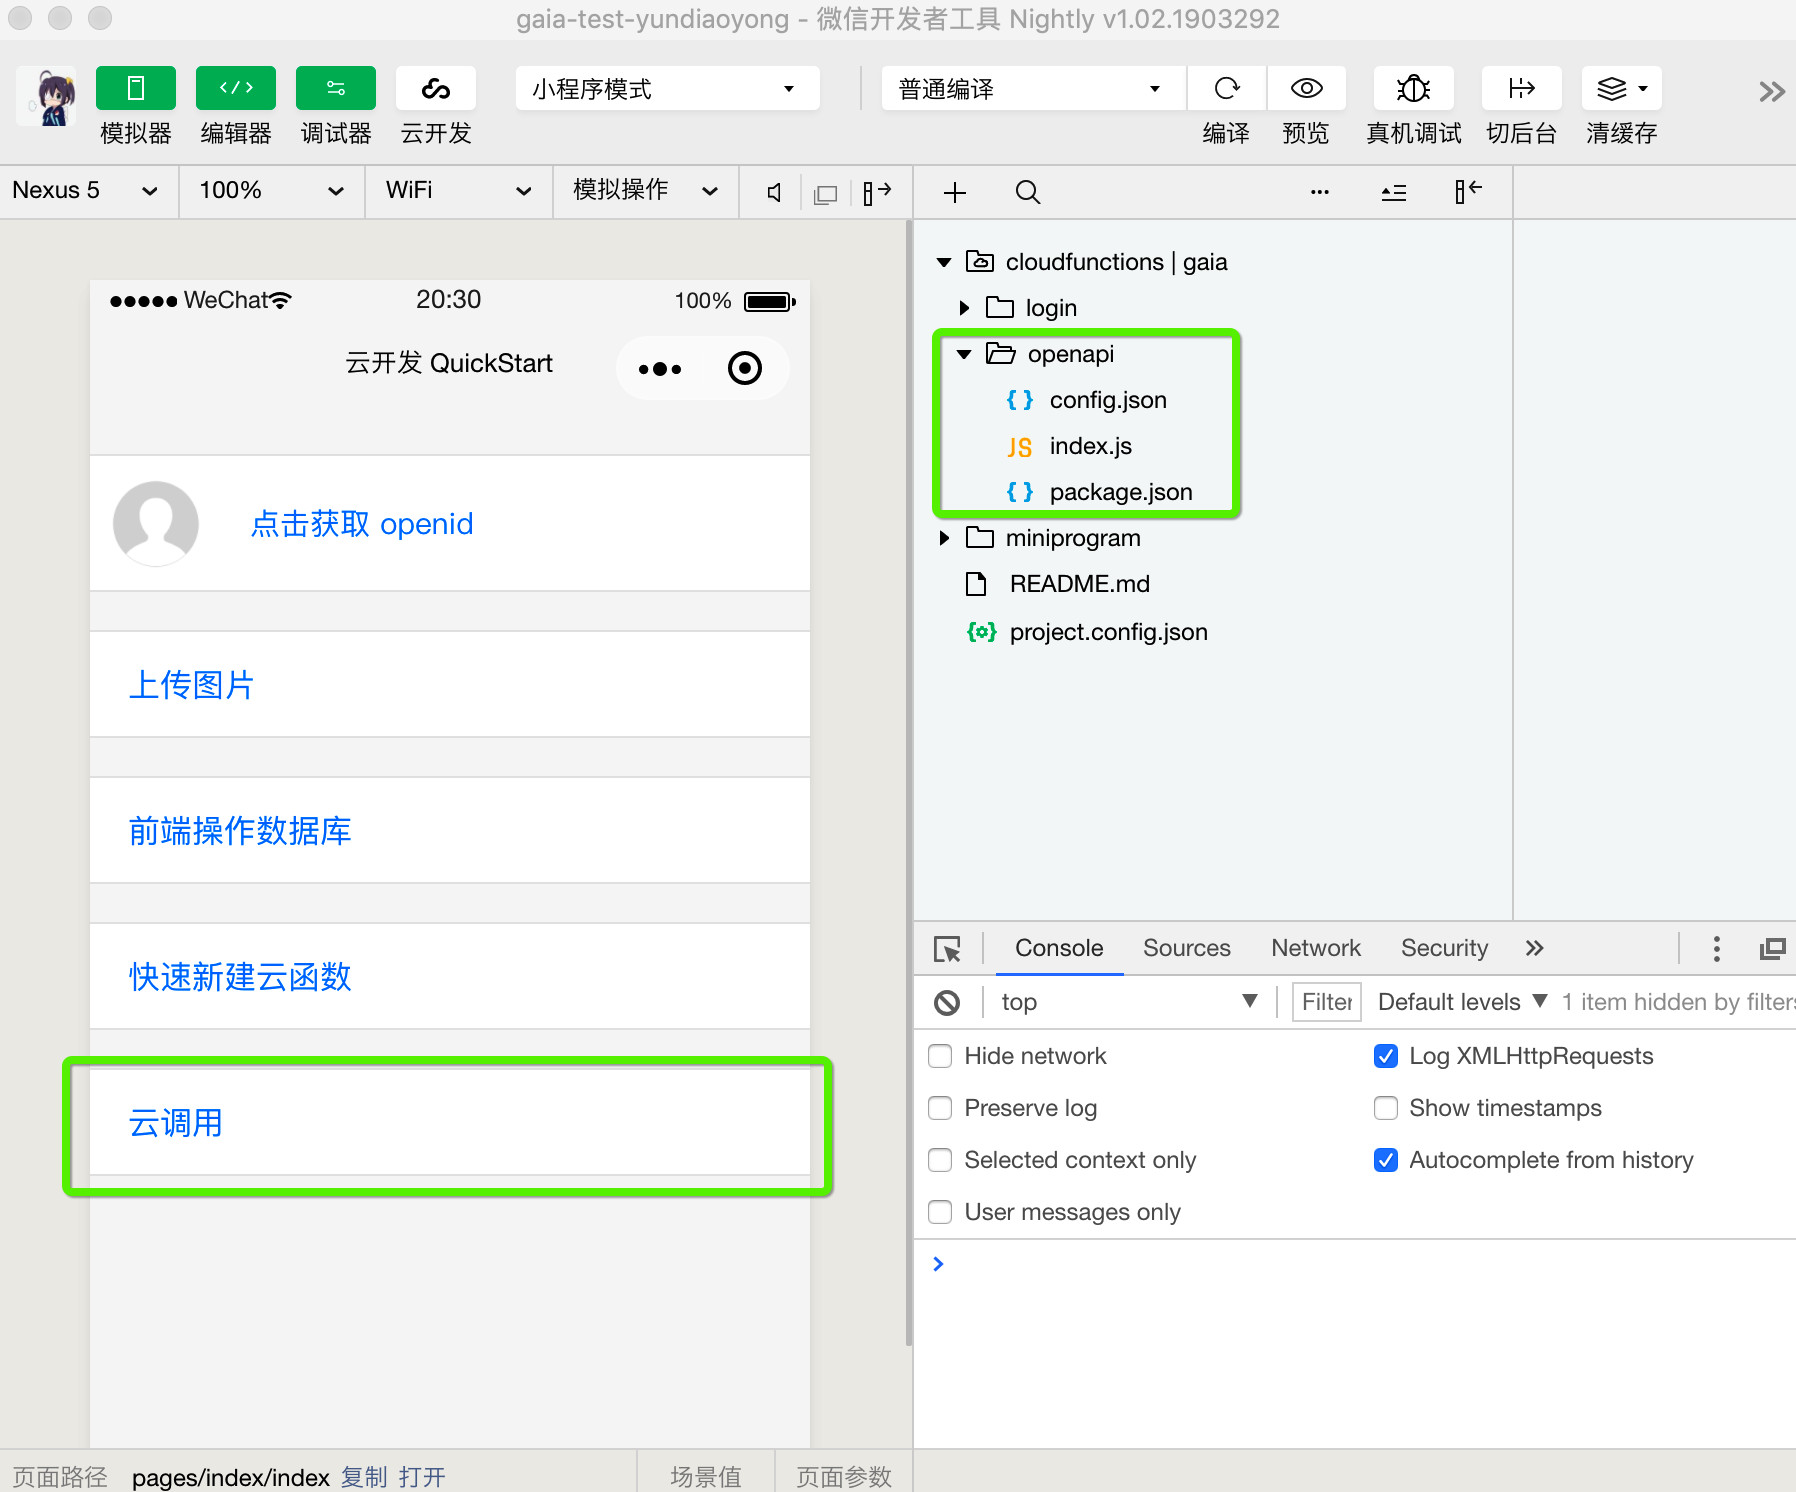Image resolution: width=1796 pixels, height=1492 pixels.
Task: Enable Preserve log checkbox
Action: click(x=940, y=1108)
